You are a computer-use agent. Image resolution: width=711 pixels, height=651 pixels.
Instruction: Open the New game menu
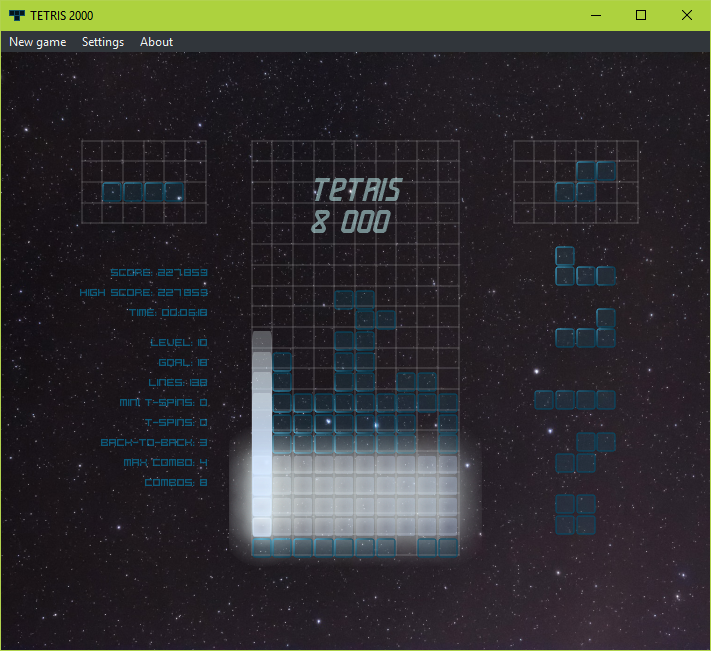38,42
